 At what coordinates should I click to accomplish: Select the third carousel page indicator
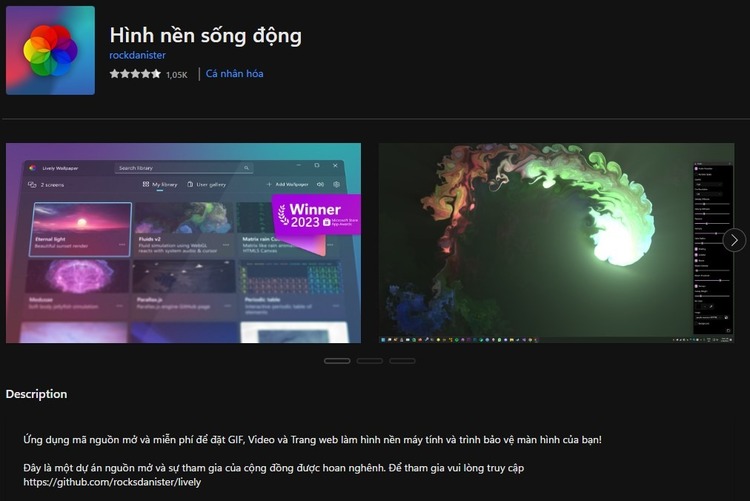pos(402,361)
